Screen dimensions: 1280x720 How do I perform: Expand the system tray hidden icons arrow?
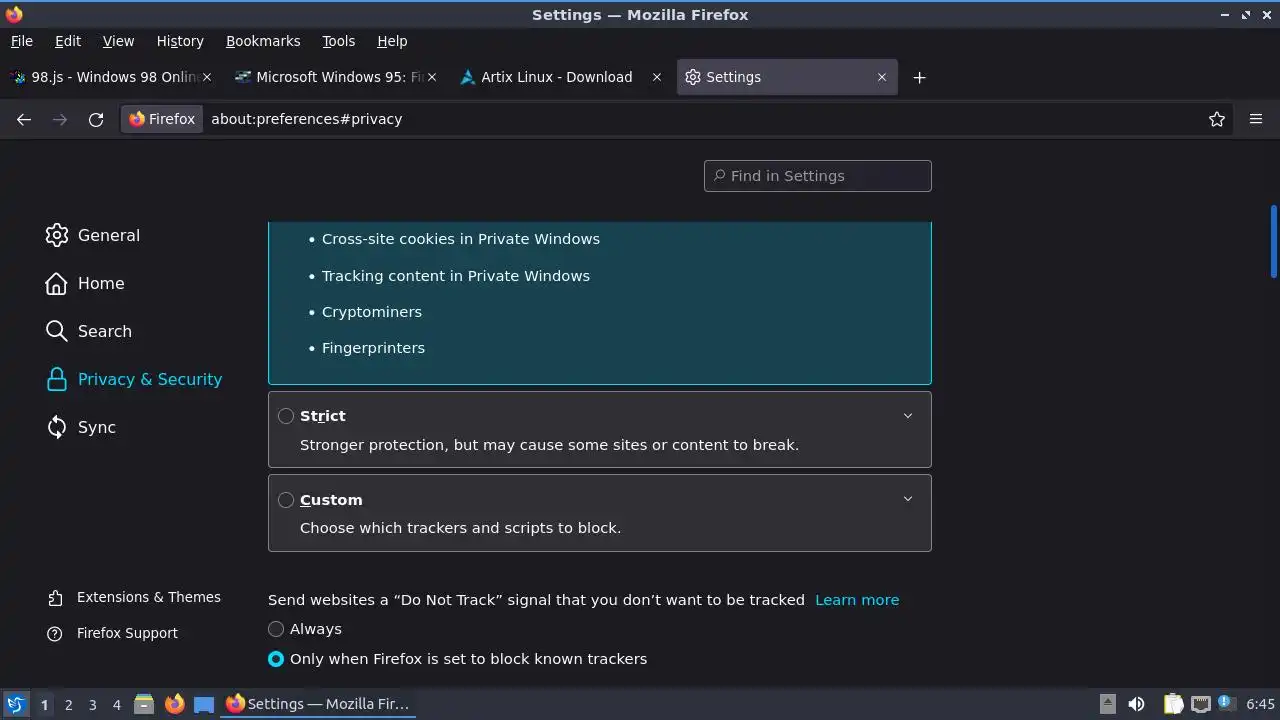(1108, 704)
